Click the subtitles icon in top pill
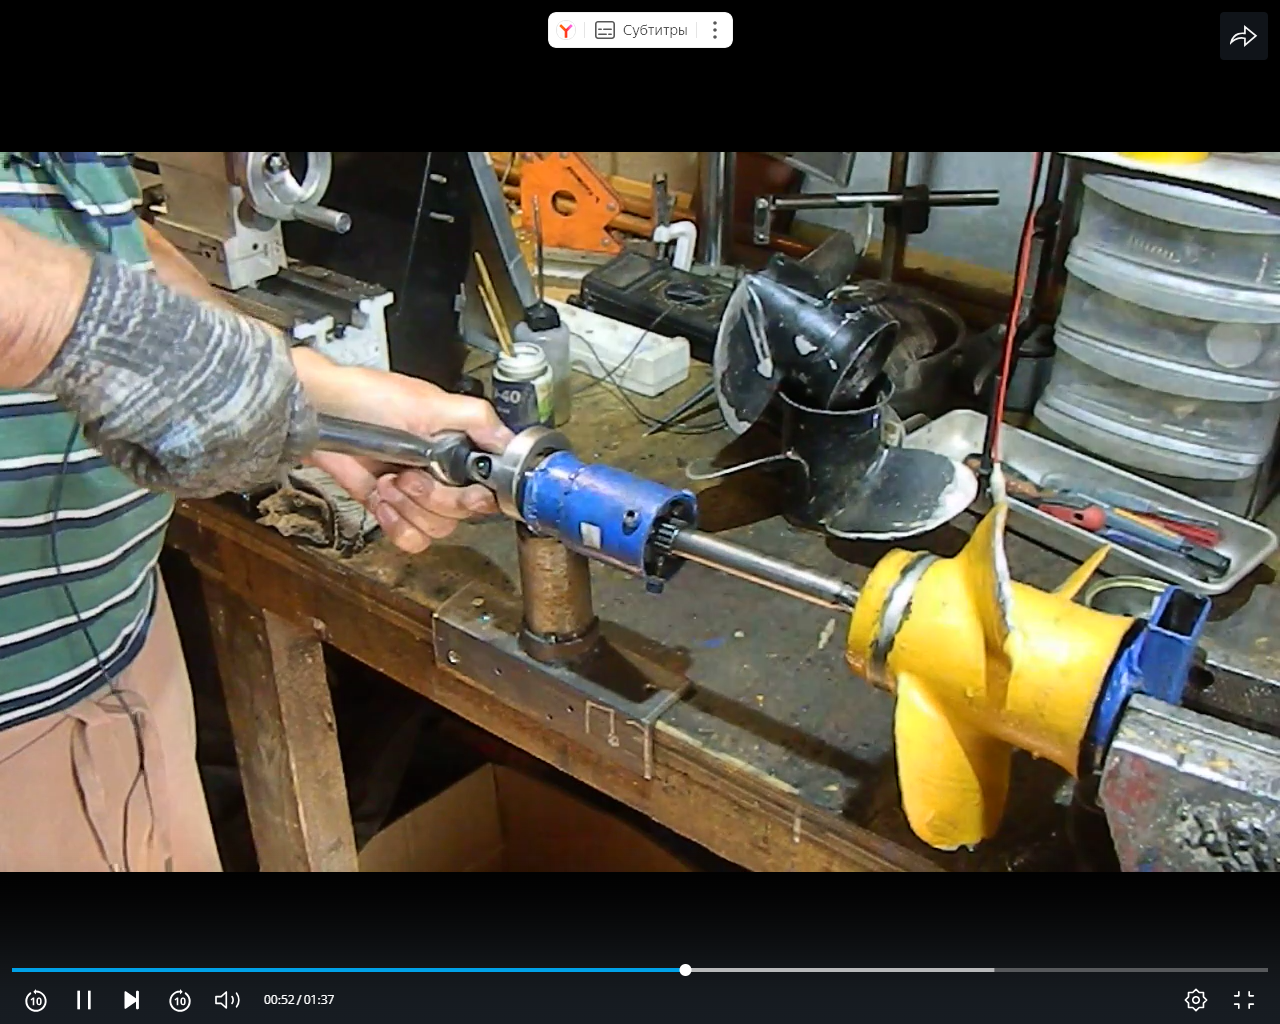Screen dimensions: 1280x1024 (x=605, y=30)
